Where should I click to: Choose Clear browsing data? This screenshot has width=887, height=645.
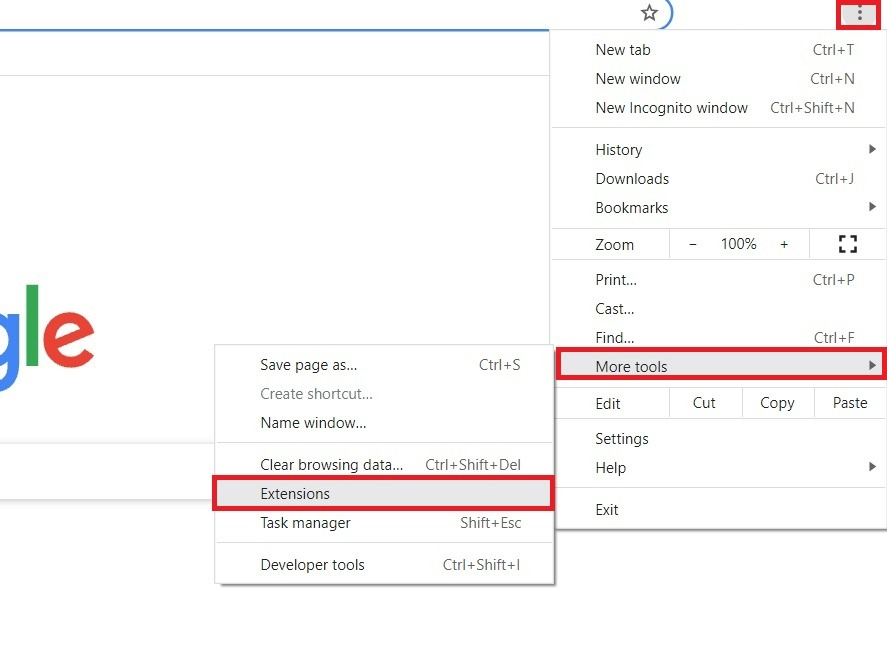[x=332, y=465]
